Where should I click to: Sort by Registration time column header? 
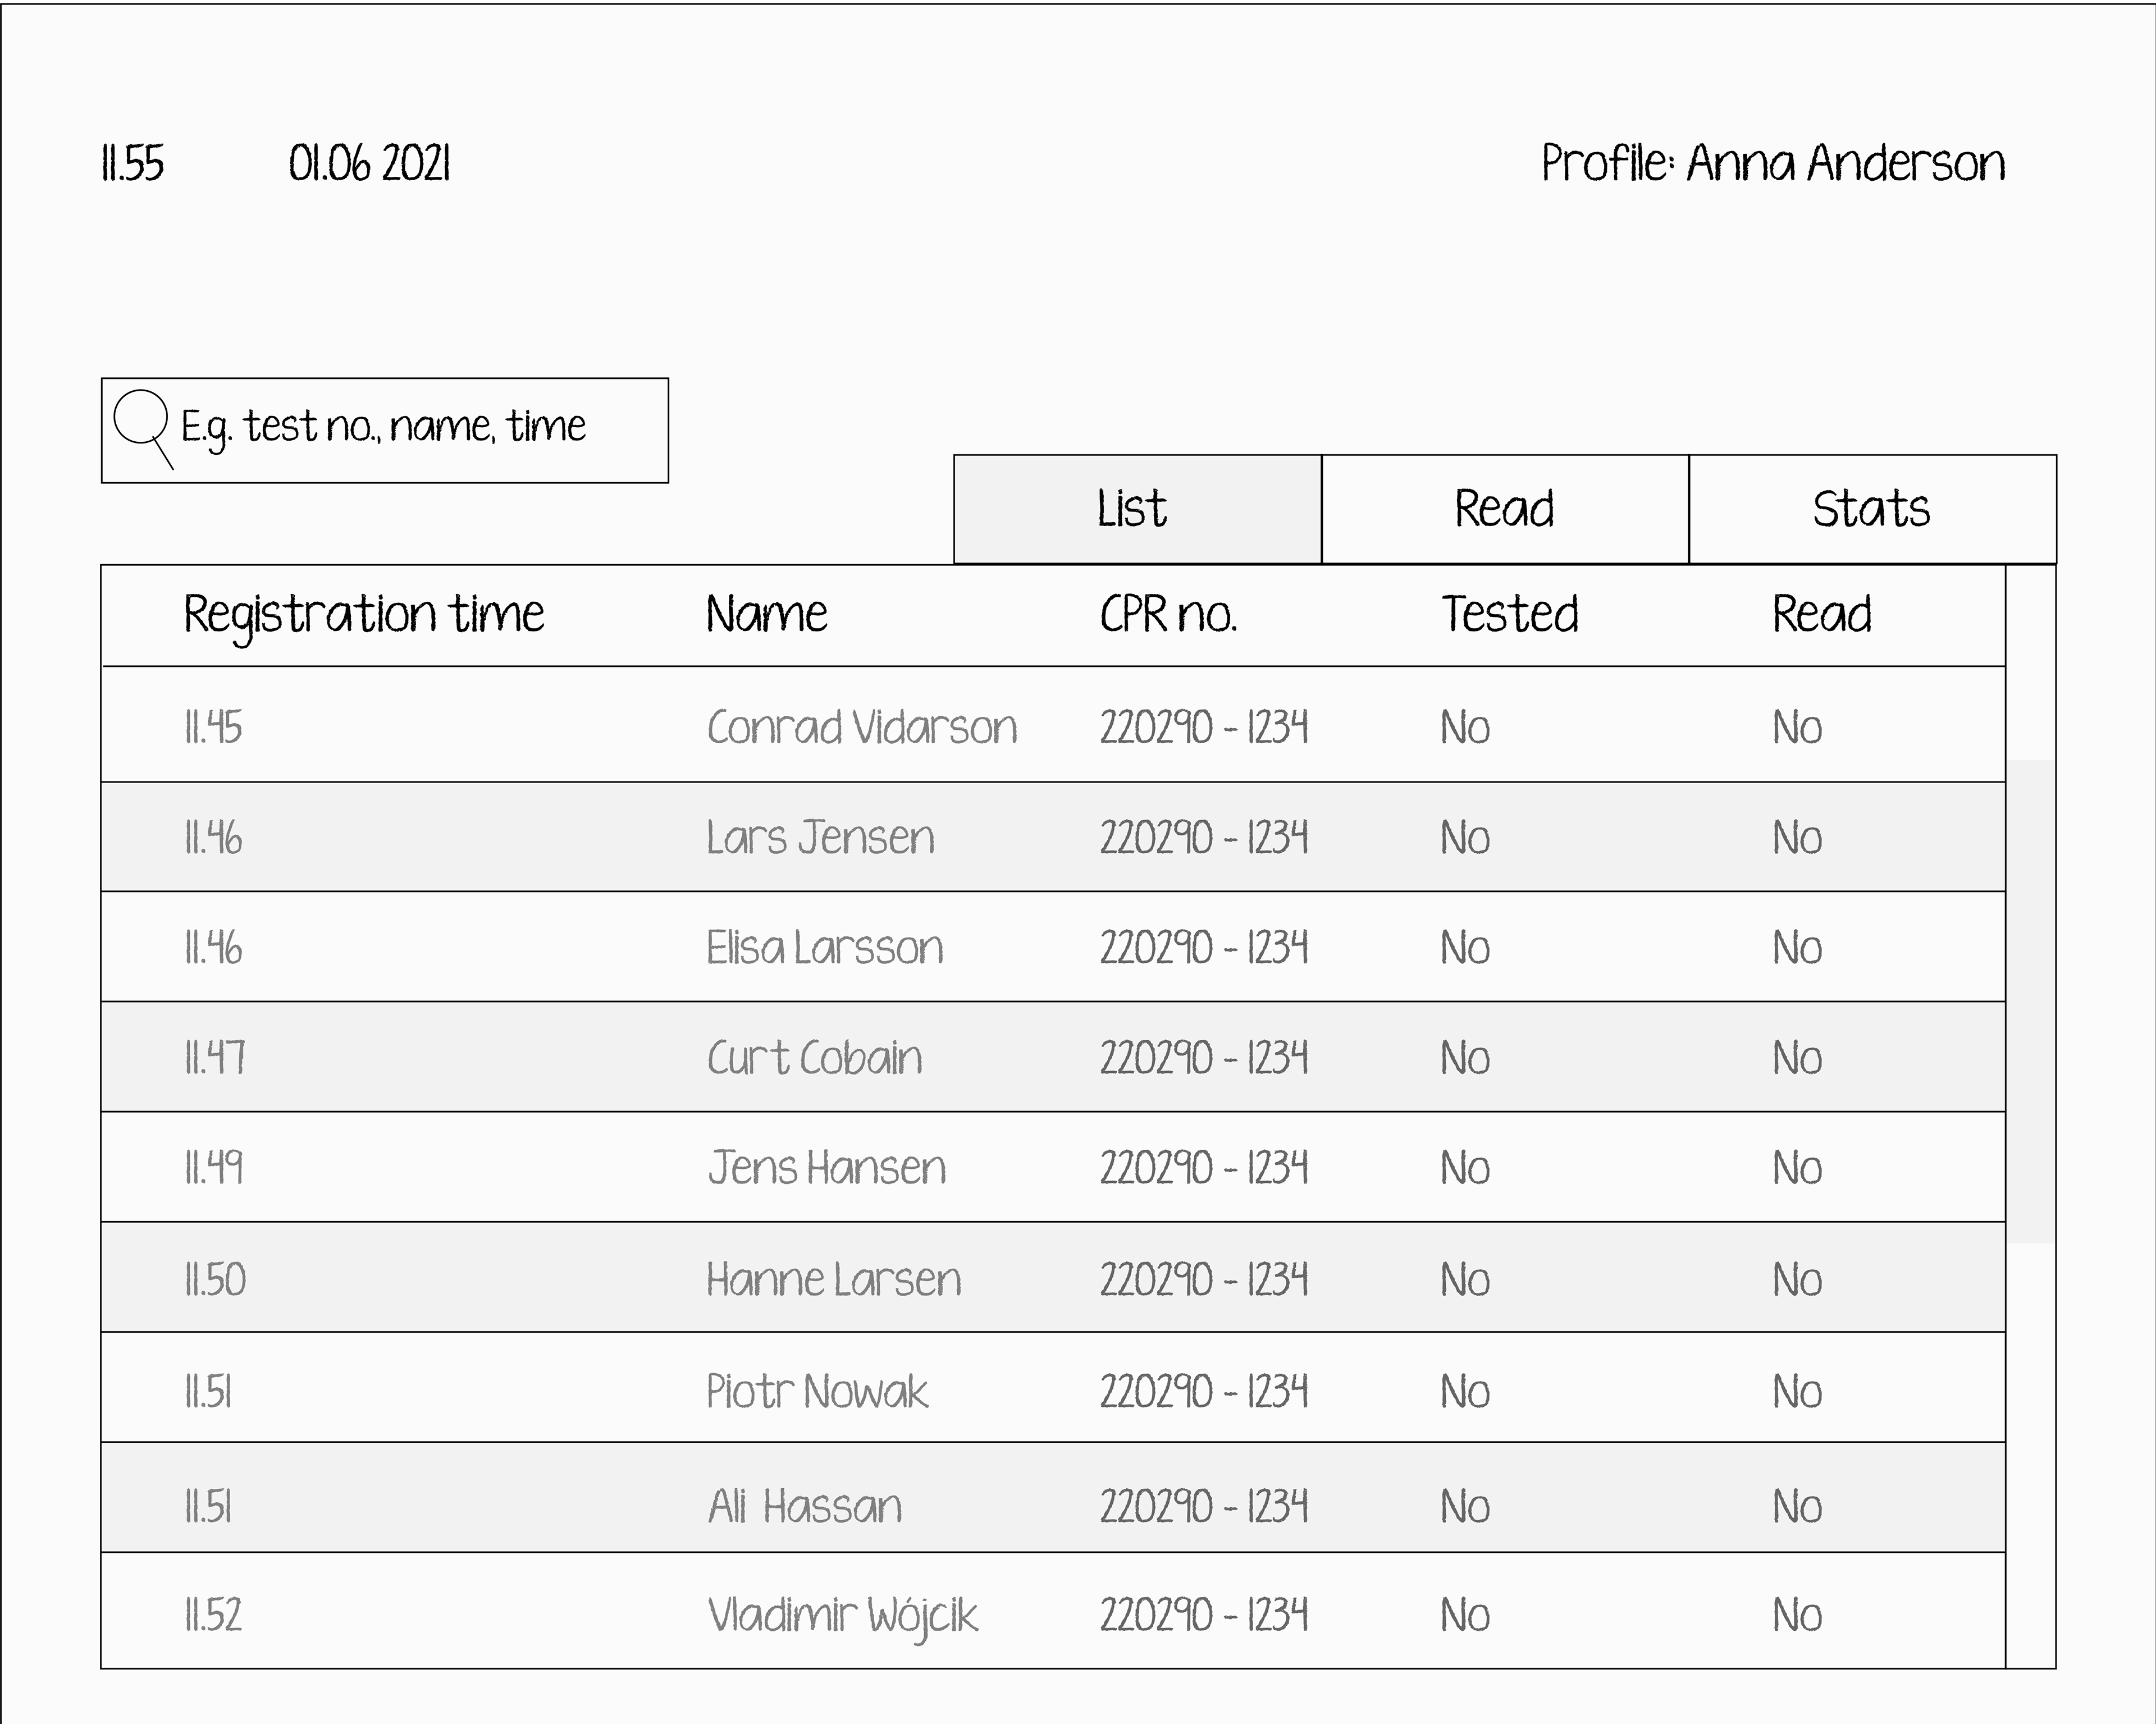coord(364,614)
